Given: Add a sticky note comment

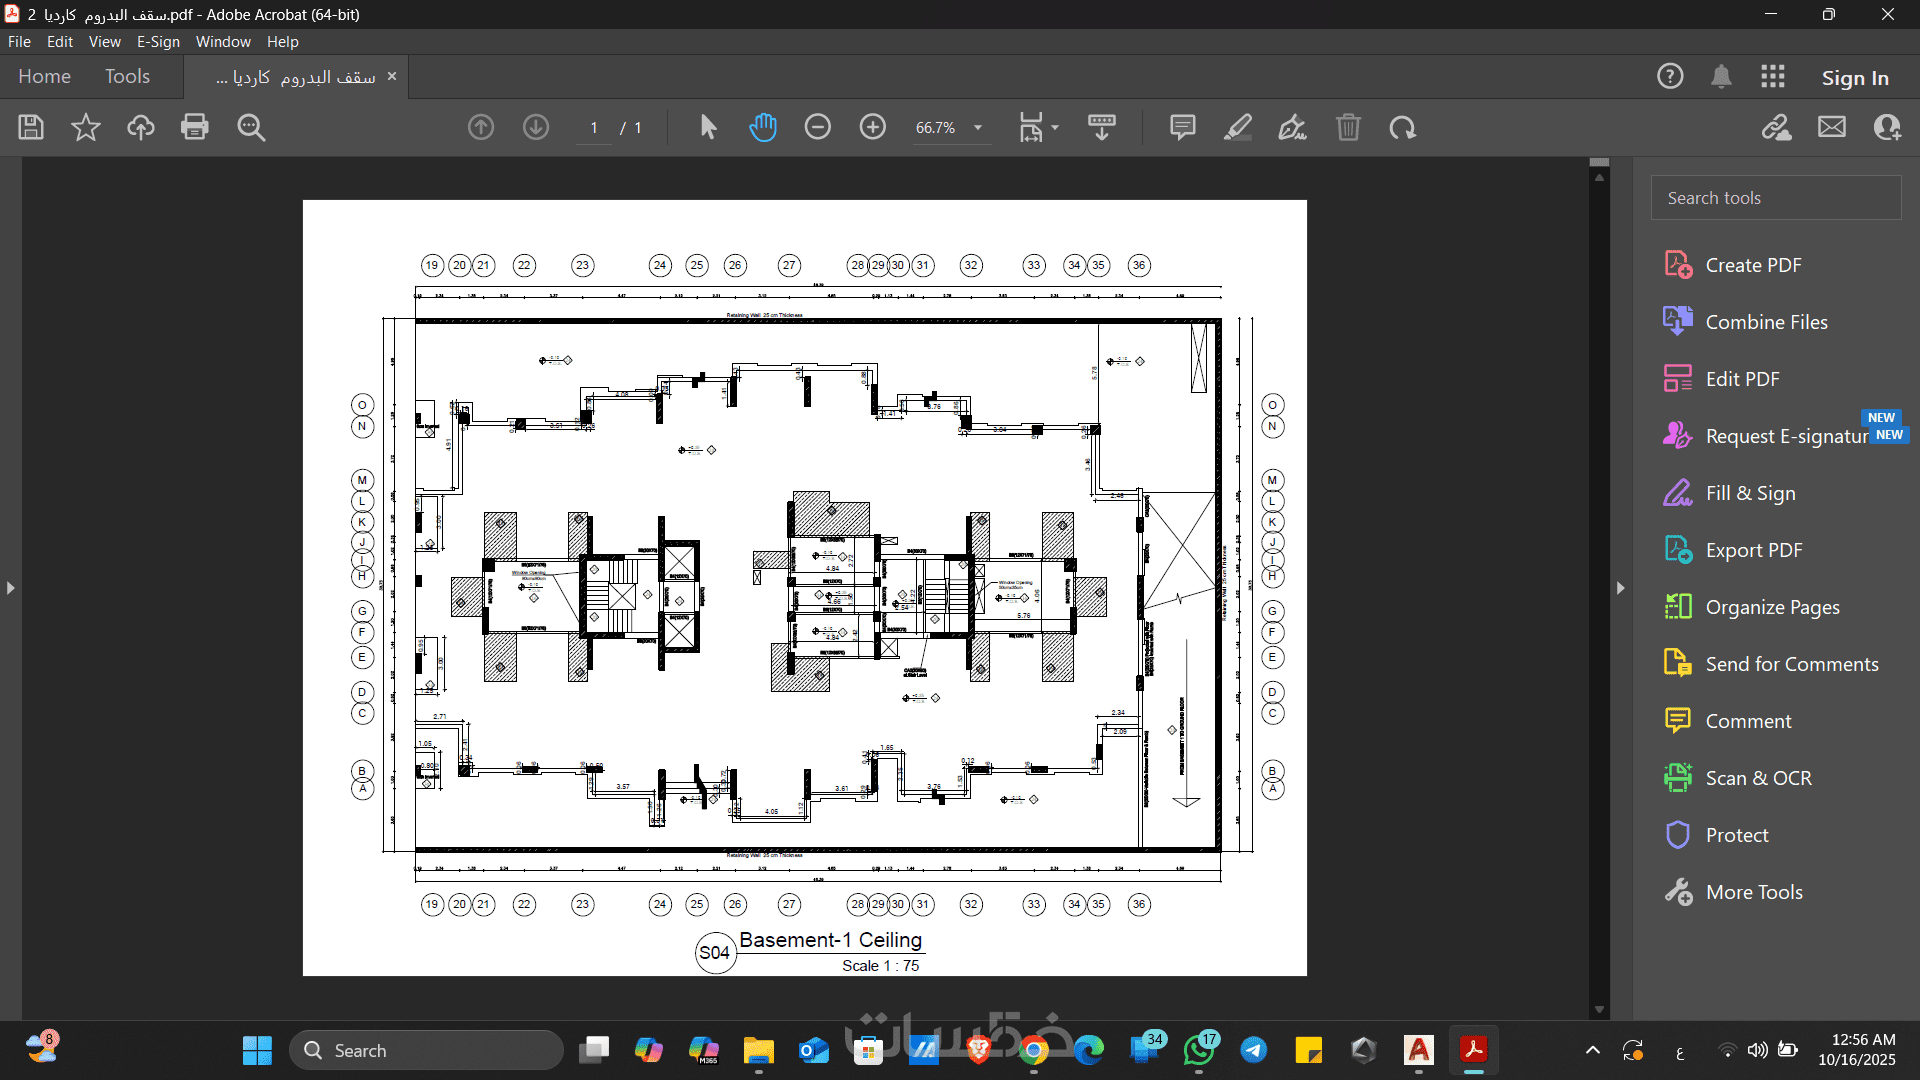Looking at the screenshot, I should coord(1183,128).
